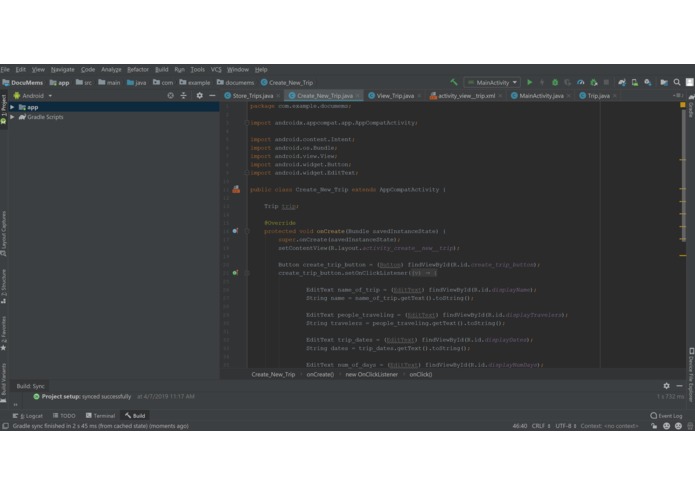Open AVD Manager device icon

point(635,82)
